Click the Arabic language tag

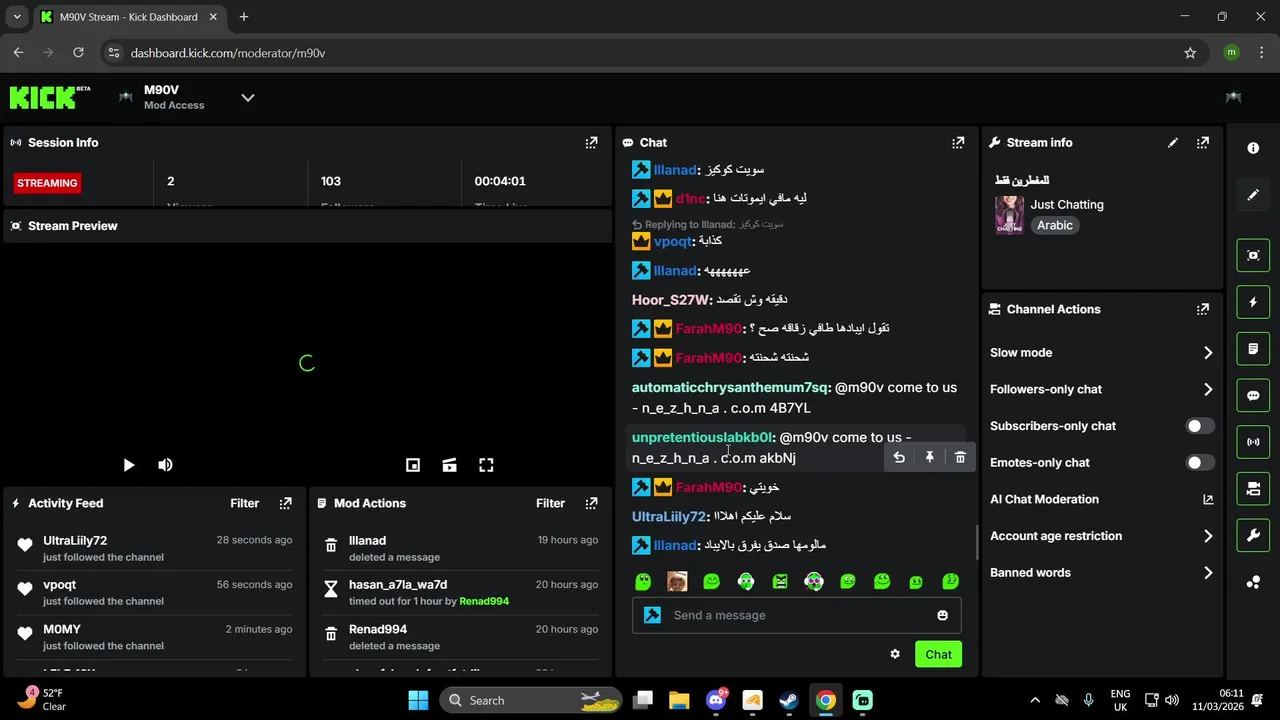pos(1054,226)
